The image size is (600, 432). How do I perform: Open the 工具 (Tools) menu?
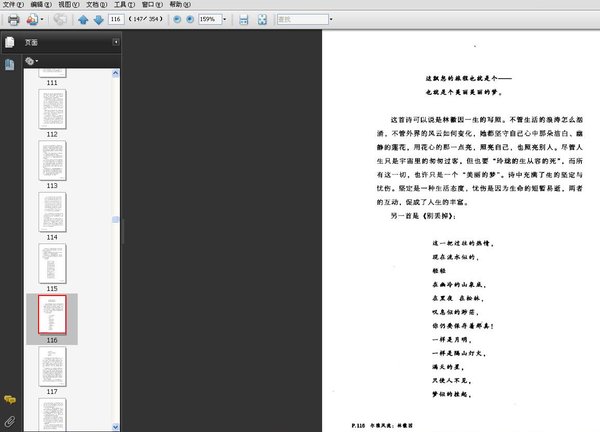pyautogui.click(x=124, y=5)
